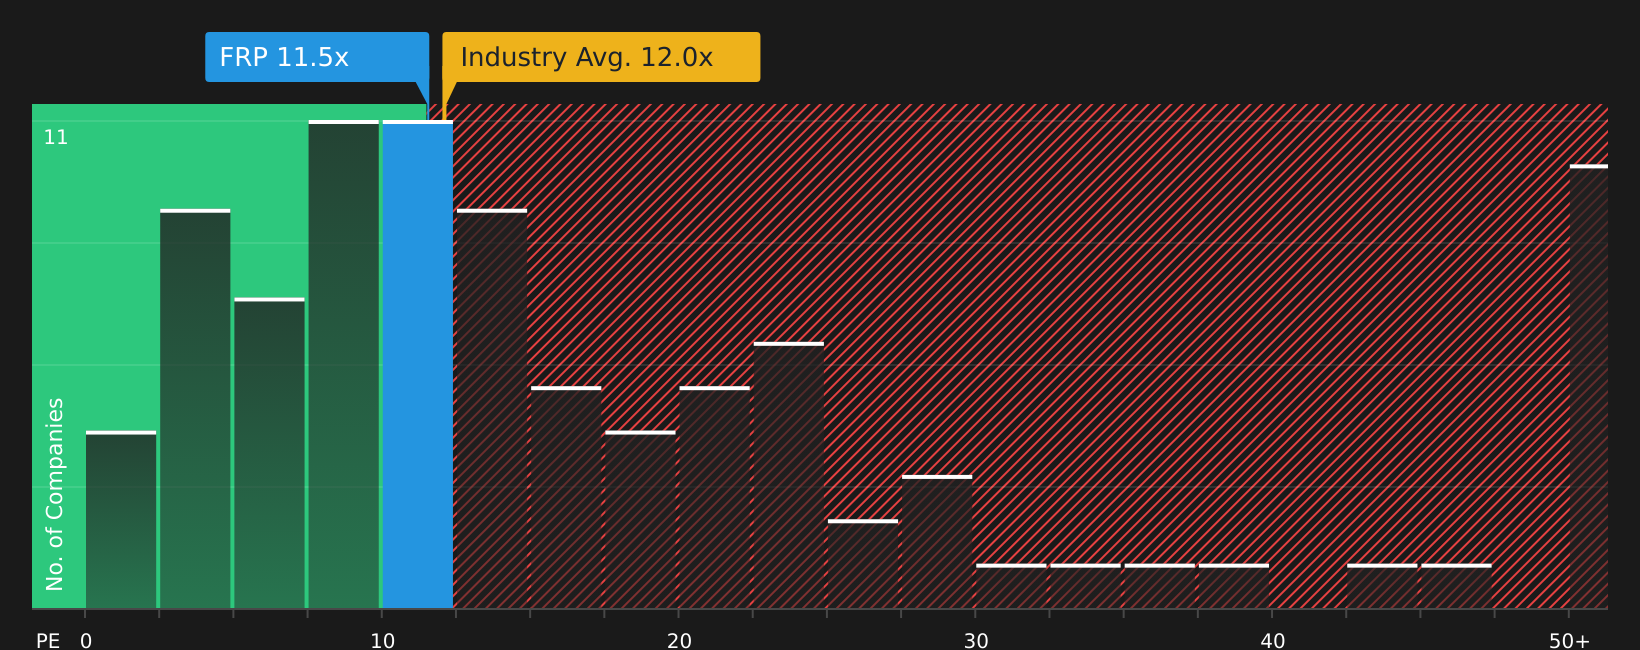Select the dark green bar ending at PE 10
1640x650 pixels.
tap(344, 365)
